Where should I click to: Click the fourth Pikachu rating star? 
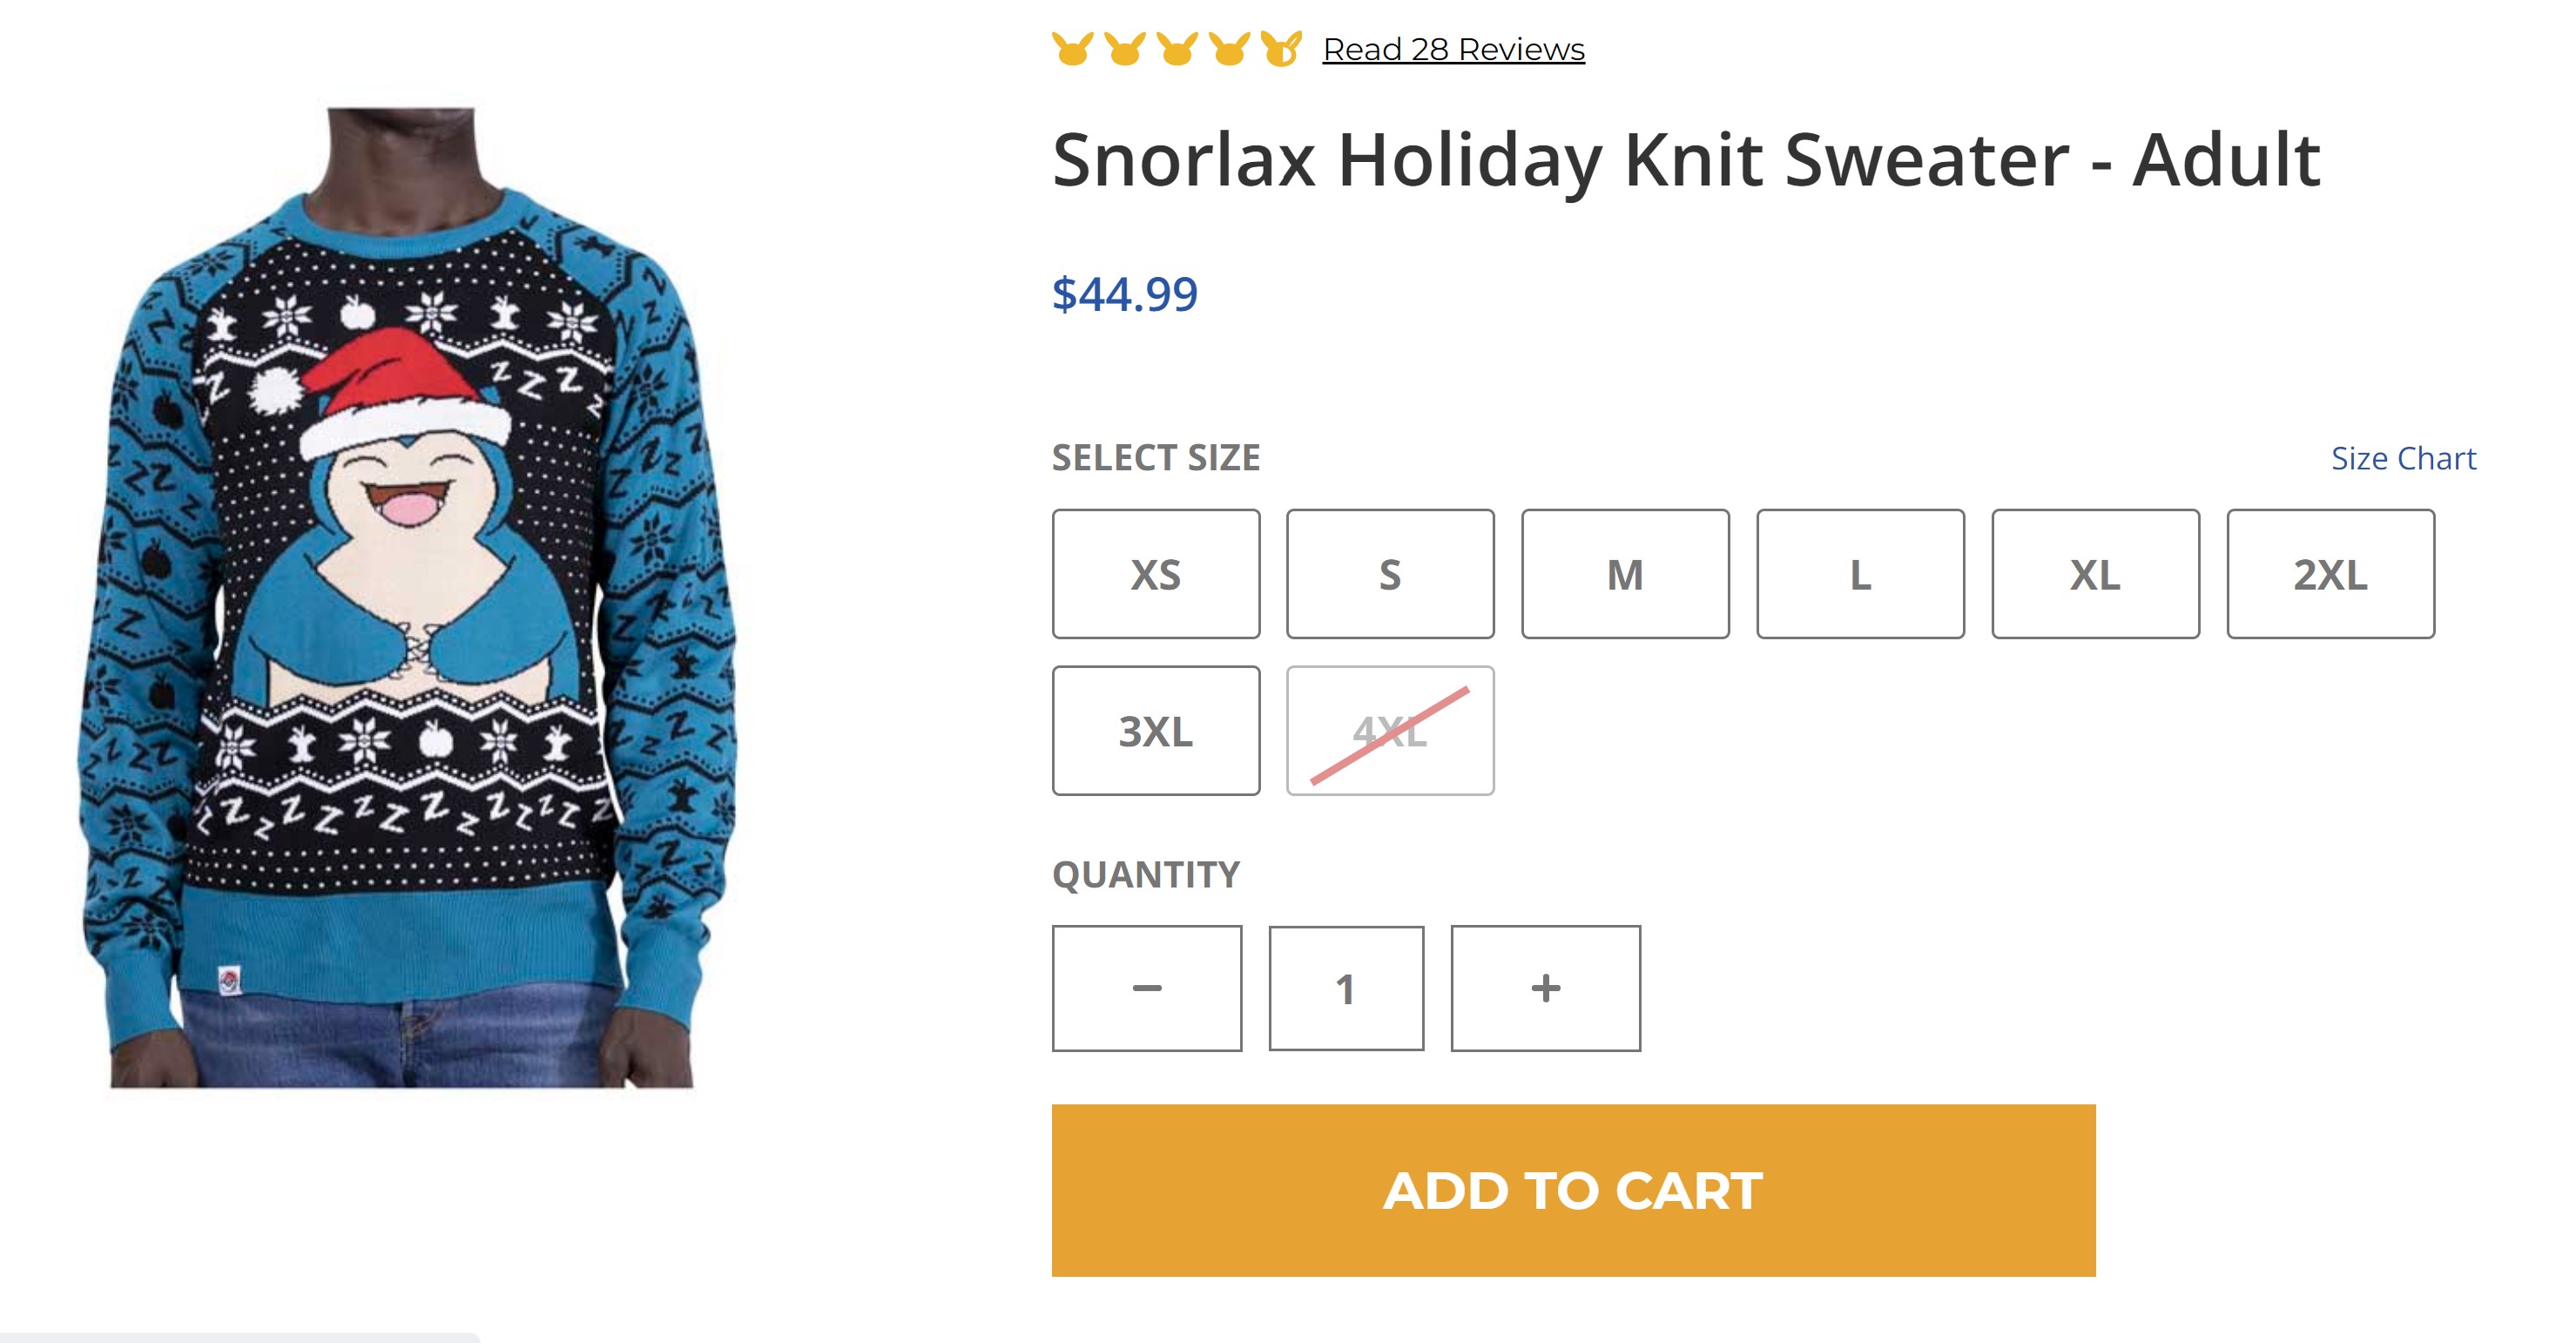(1229, 48)
